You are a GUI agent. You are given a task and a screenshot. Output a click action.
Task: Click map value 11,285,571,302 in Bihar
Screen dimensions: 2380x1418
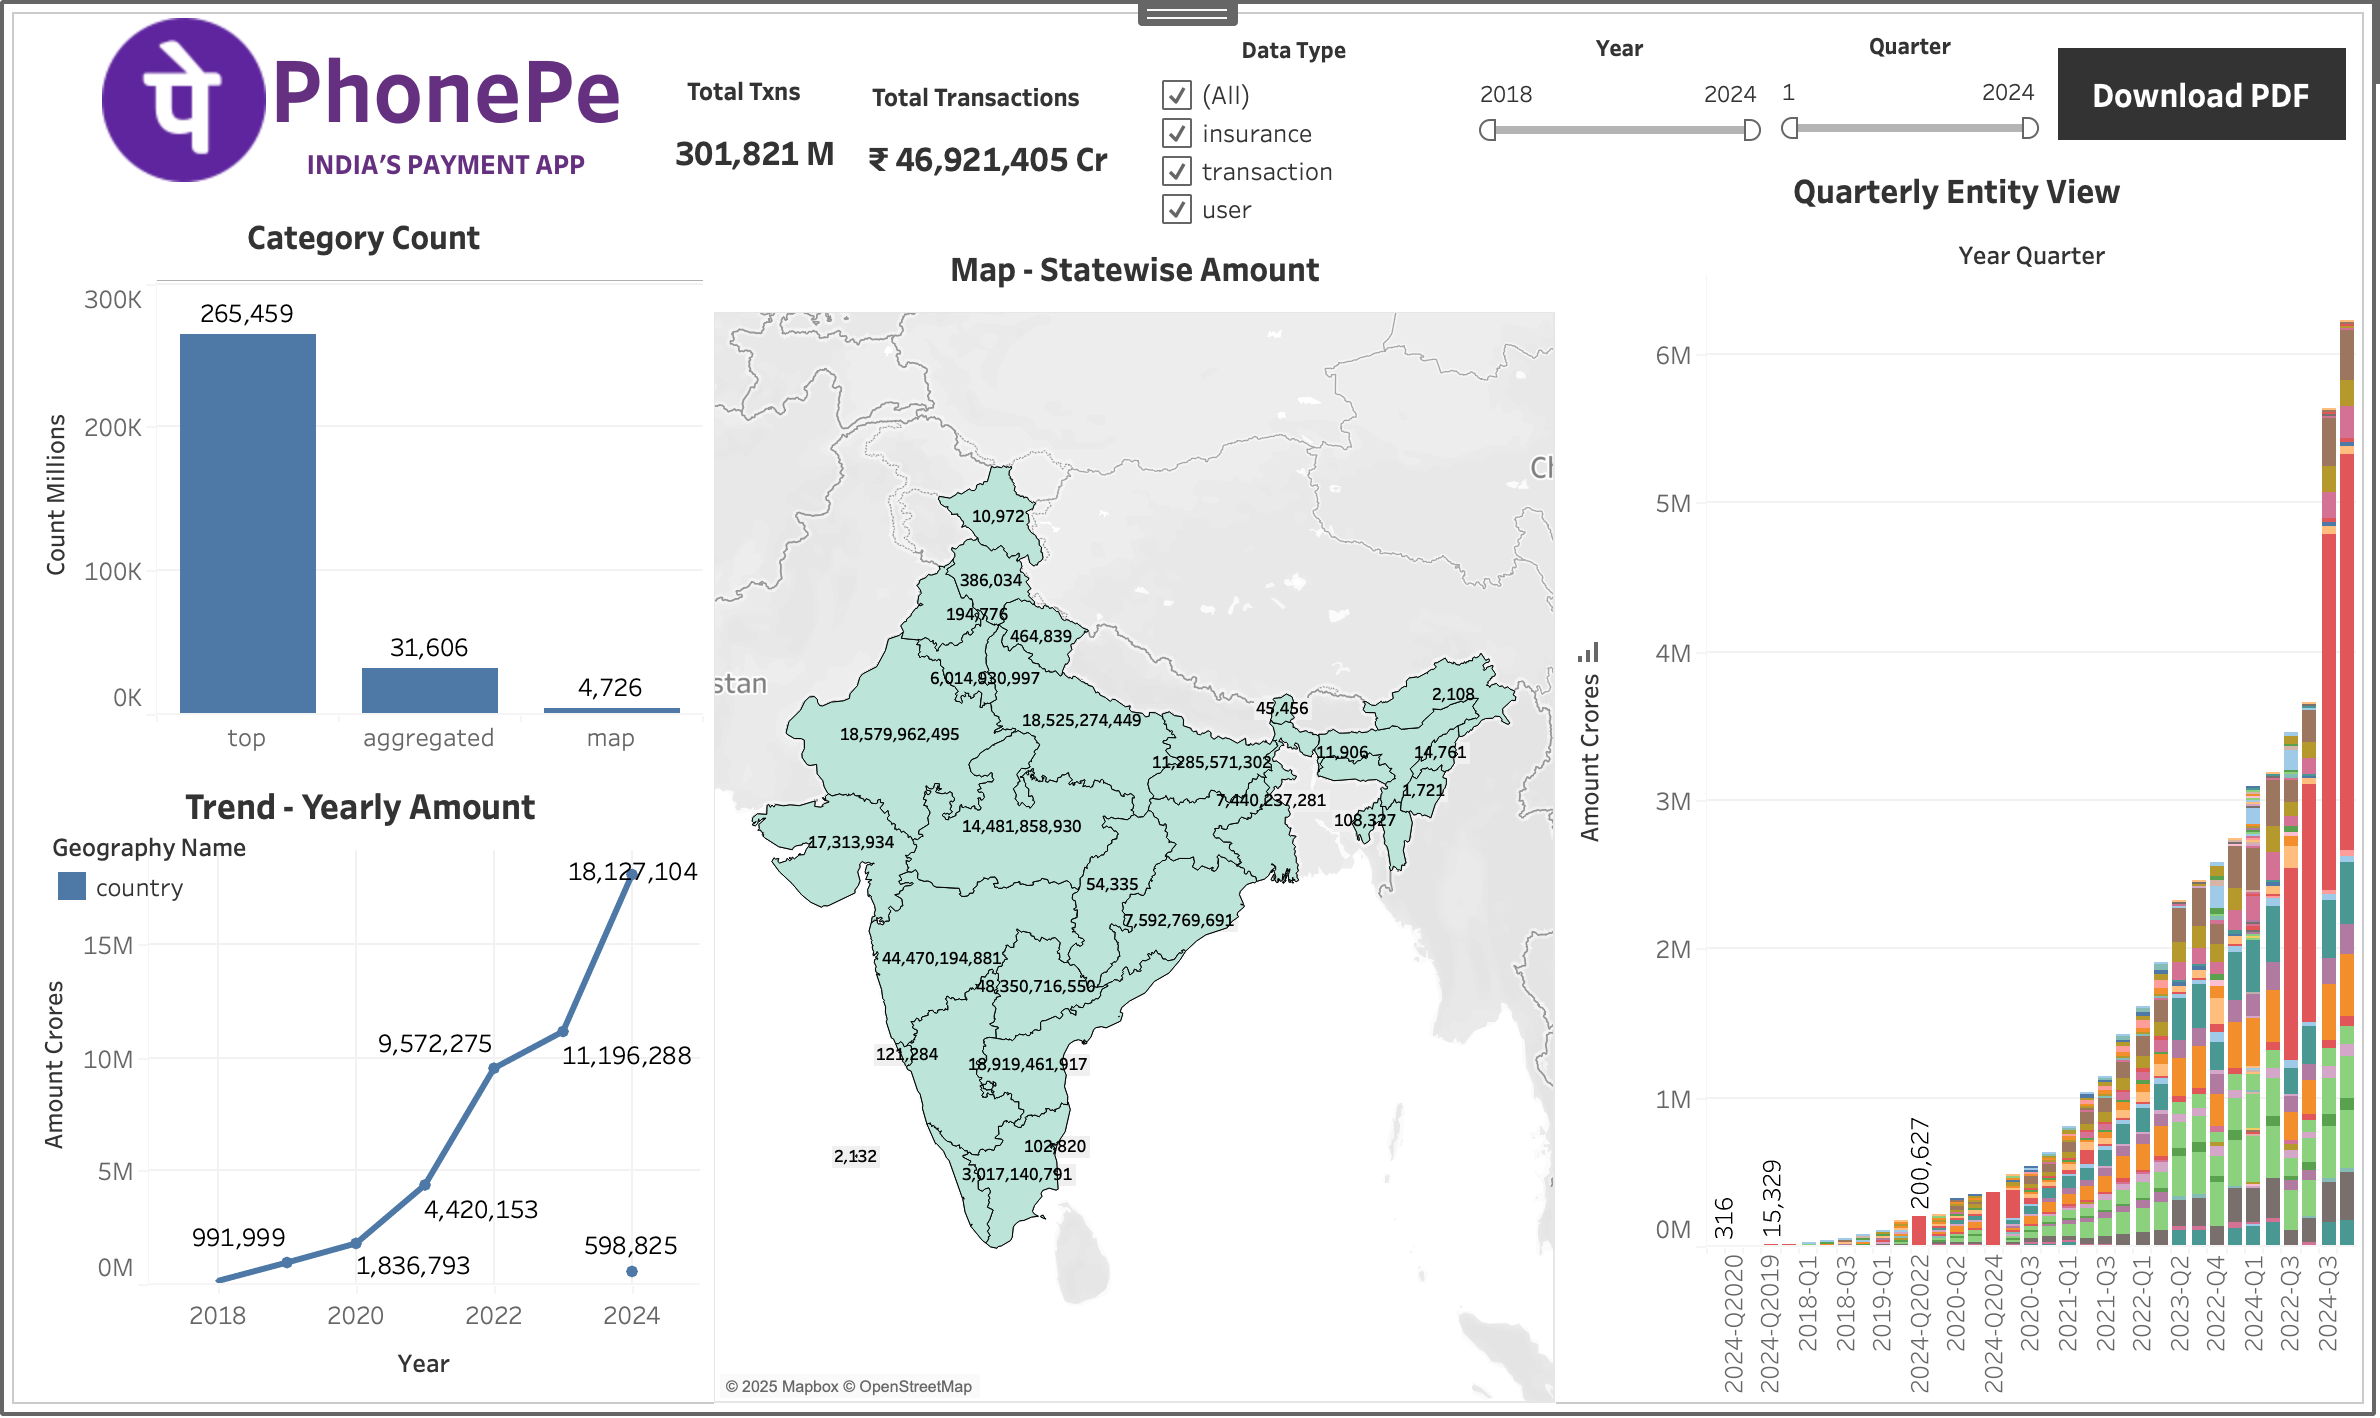click(x=1211, y=762)
